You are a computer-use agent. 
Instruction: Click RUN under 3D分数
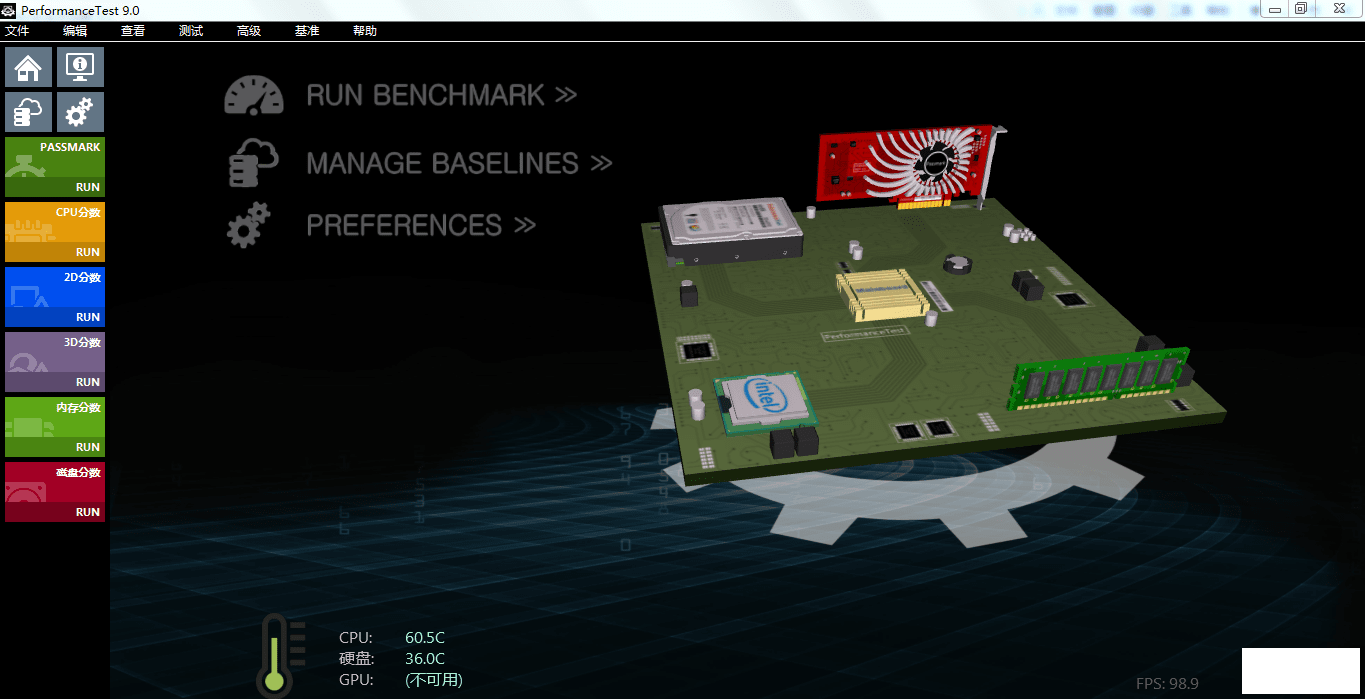pos(88,382)
